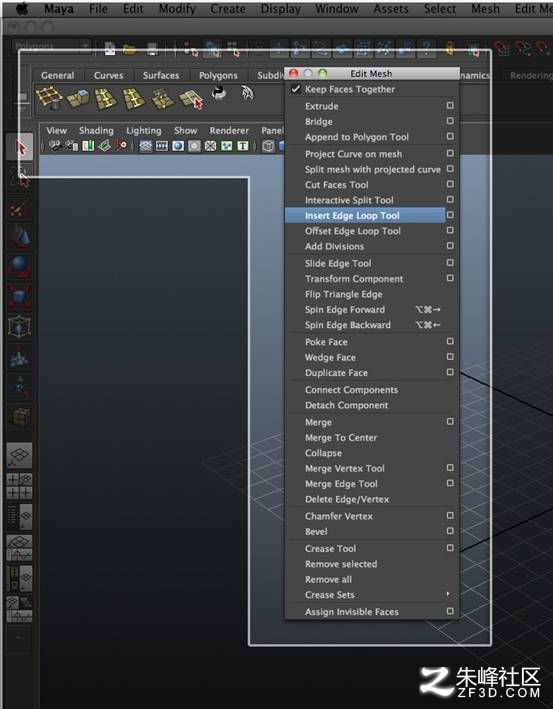Image resolution: width=553 pixels, height=709 pixels.
Task: Open the Polygons shelf tab
Action: [x=218, y=76]
